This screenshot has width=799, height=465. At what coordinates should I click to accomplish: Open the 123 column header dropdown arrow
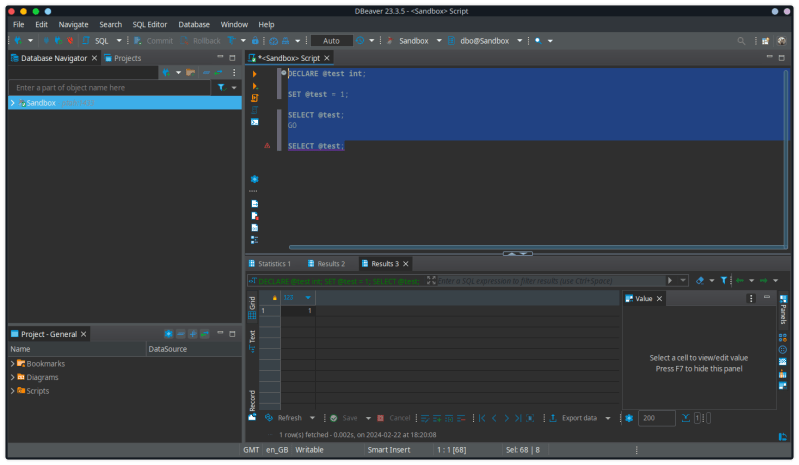[308, 298]
